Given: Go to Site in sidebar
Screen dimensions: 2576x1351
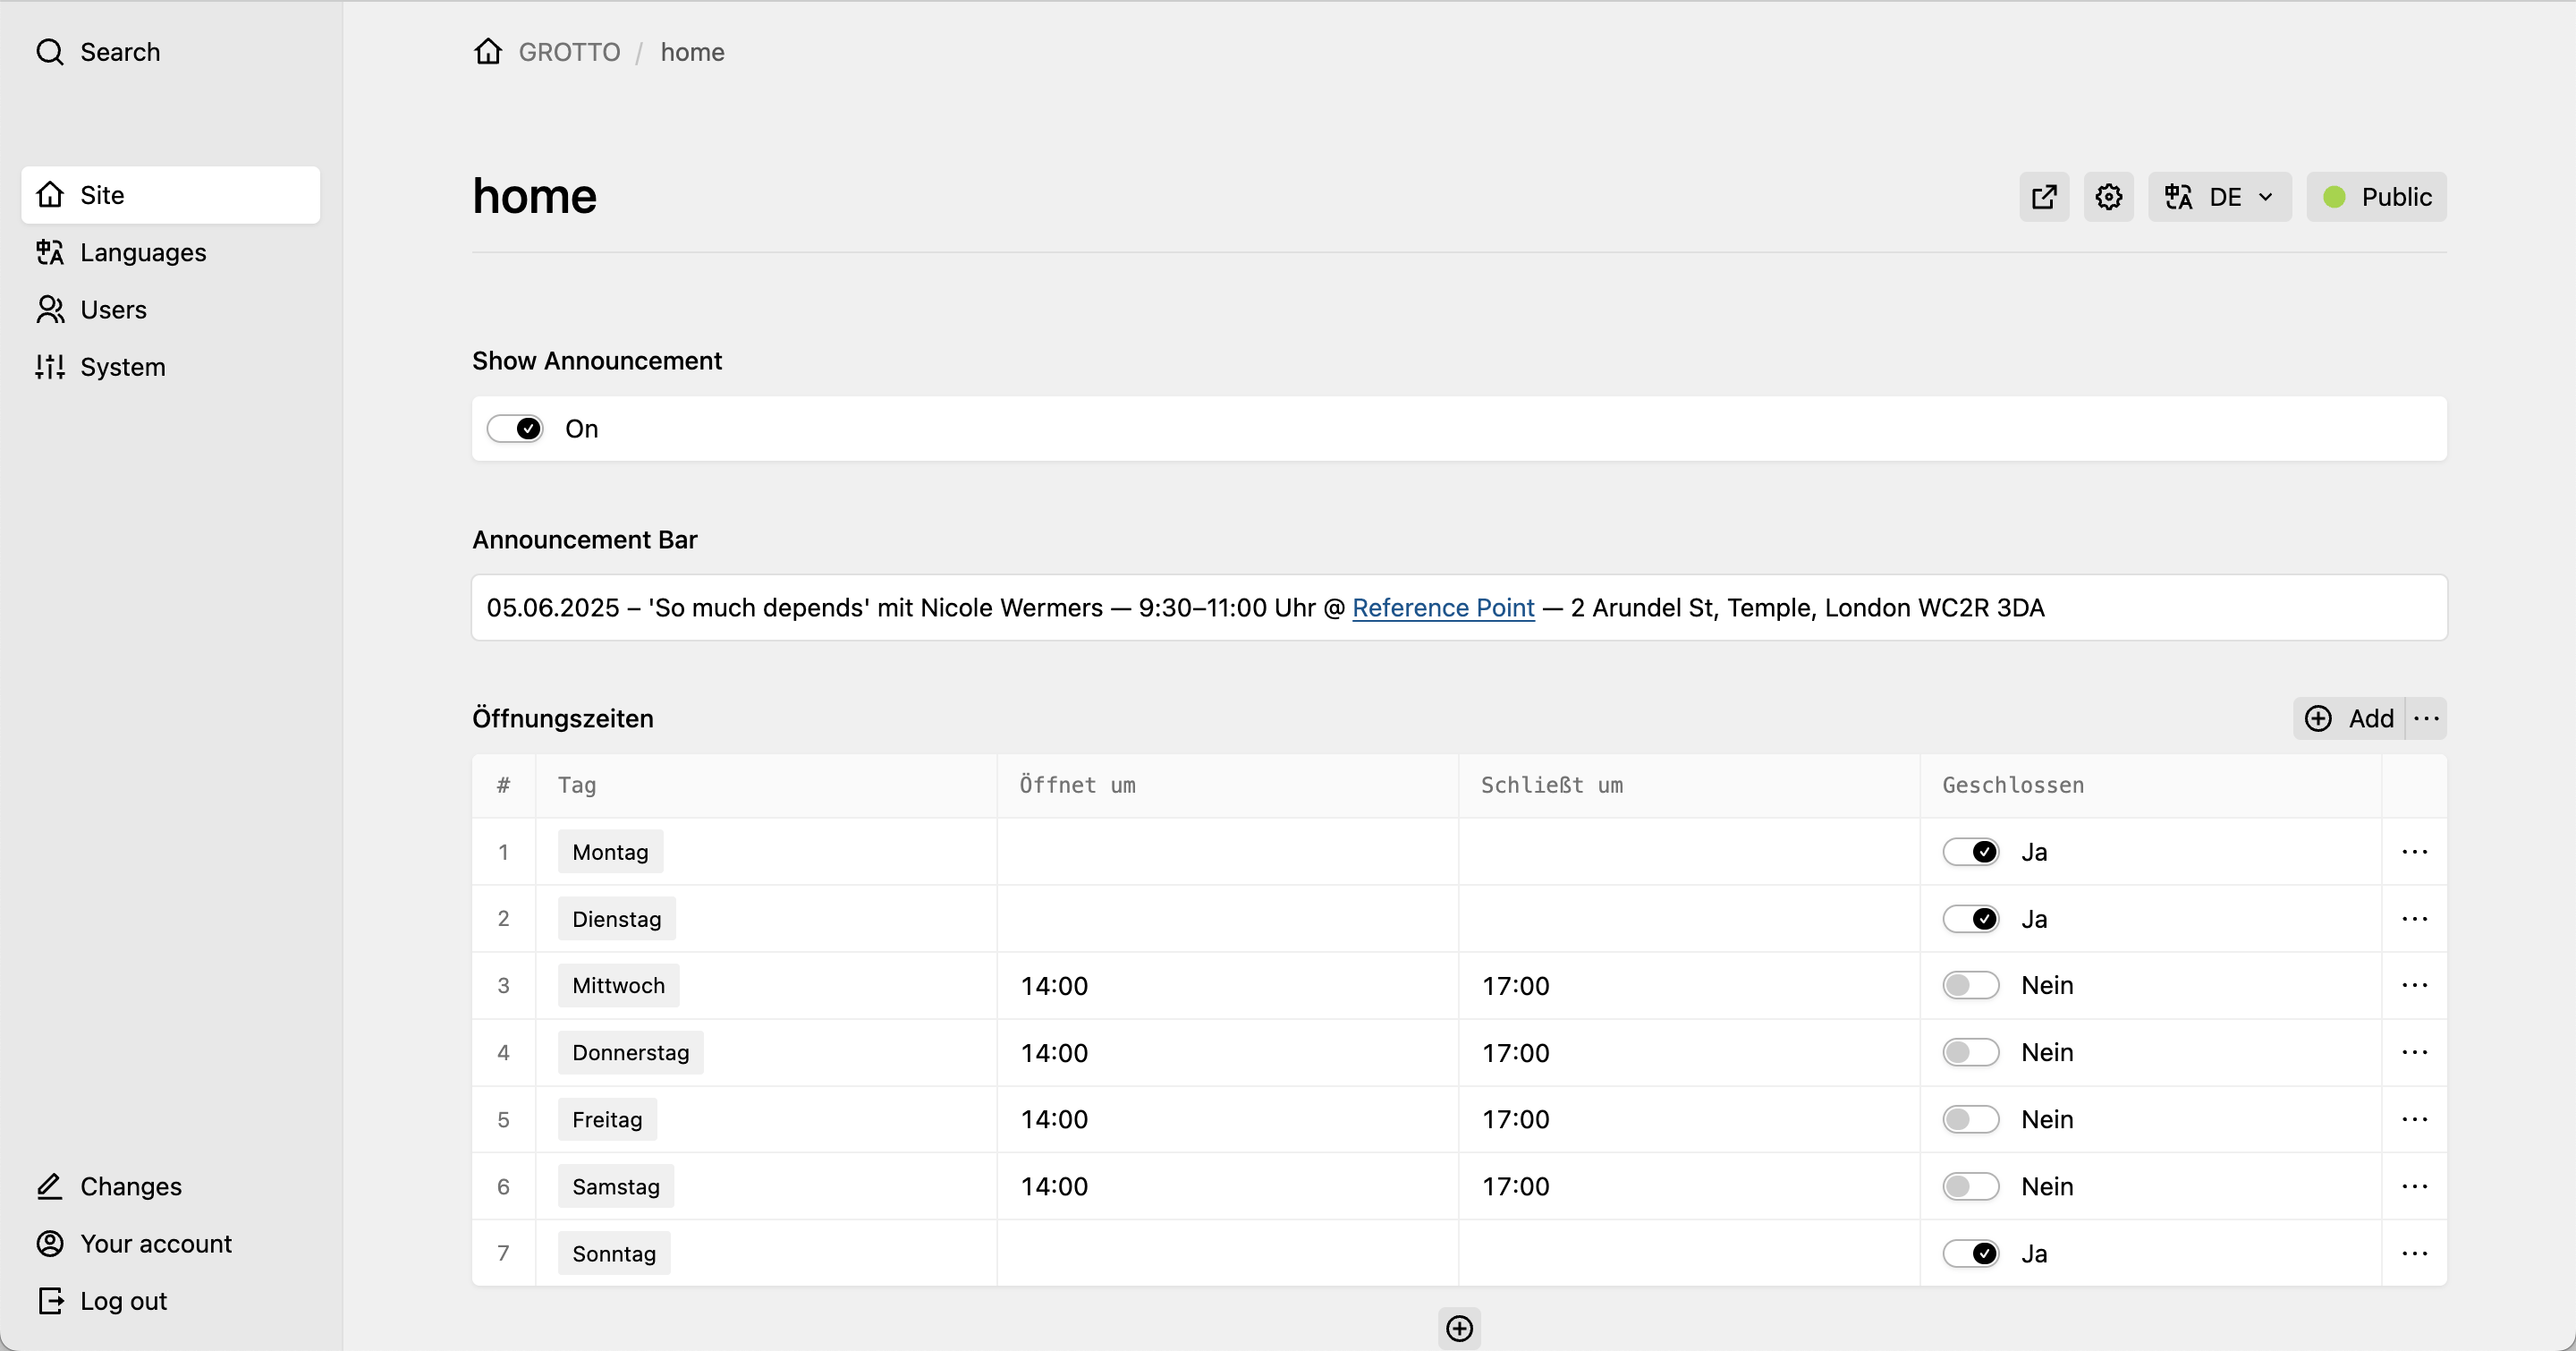Looking at the screenshot, I should click(x=171, y=195).
